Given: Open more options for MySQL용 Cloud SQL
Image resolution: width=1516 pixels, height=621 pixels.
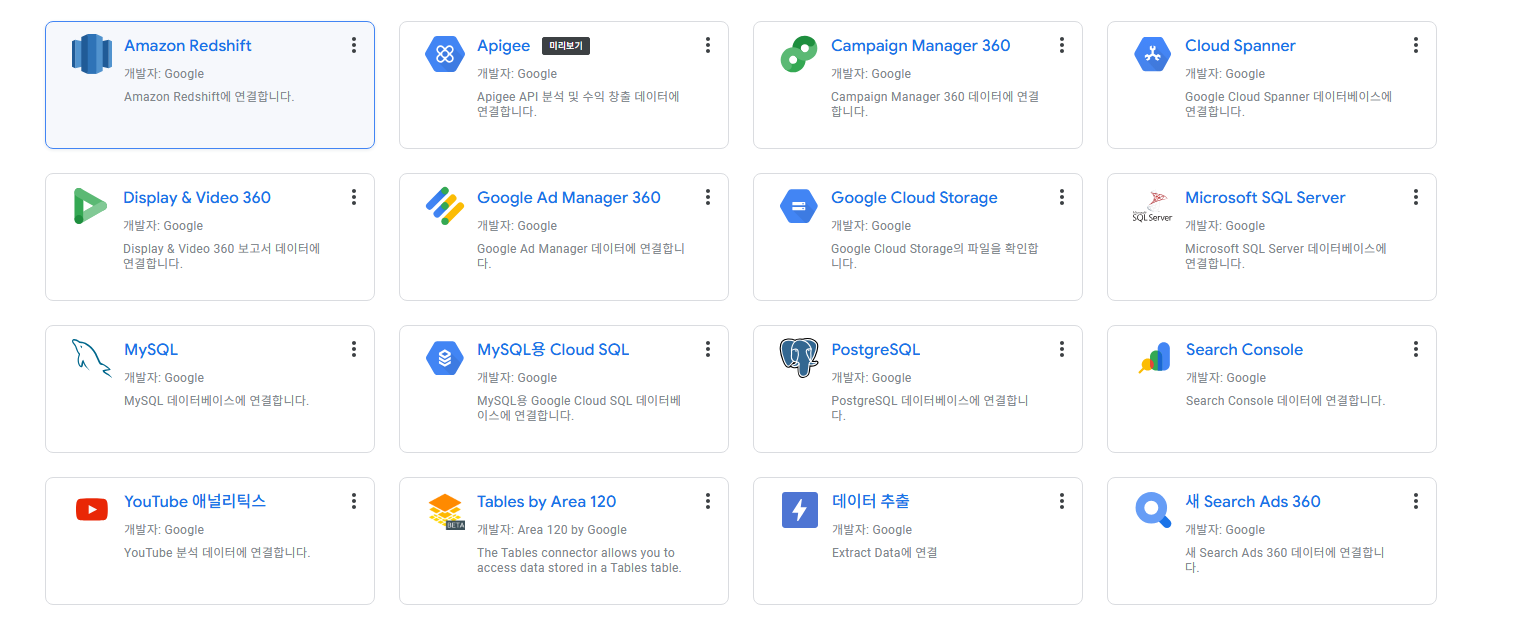Looking at the screenshot, I should pos(708,349).
